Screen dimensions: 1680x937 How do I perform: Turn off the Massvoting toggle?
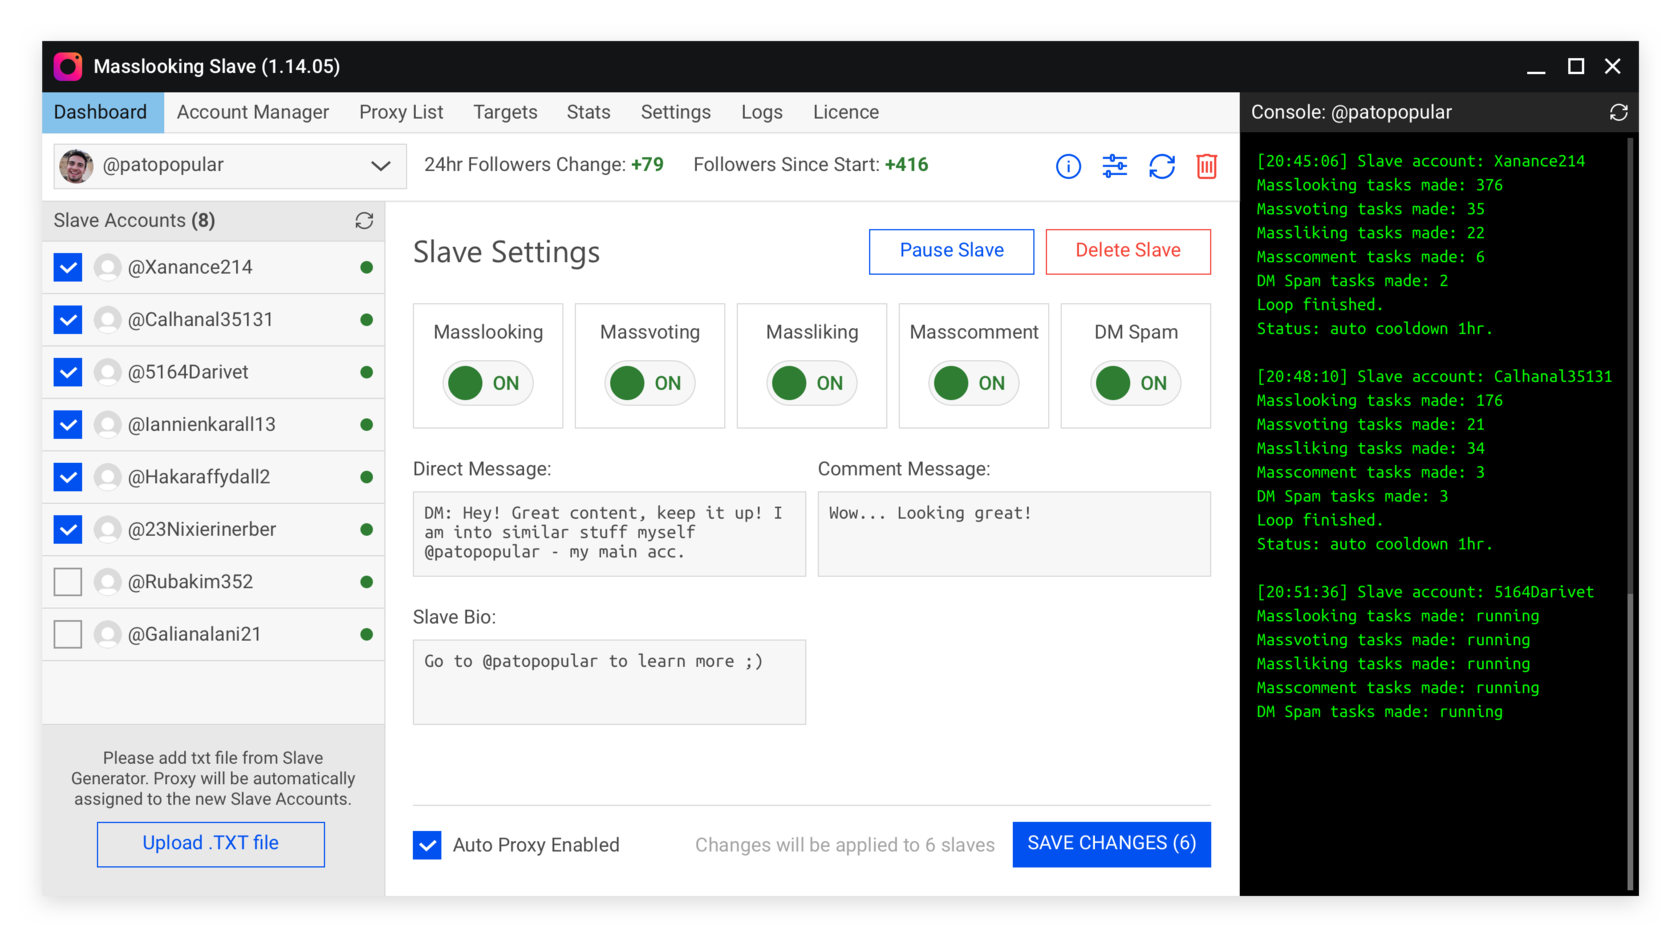pyautogui.click(x=650, y=384)
